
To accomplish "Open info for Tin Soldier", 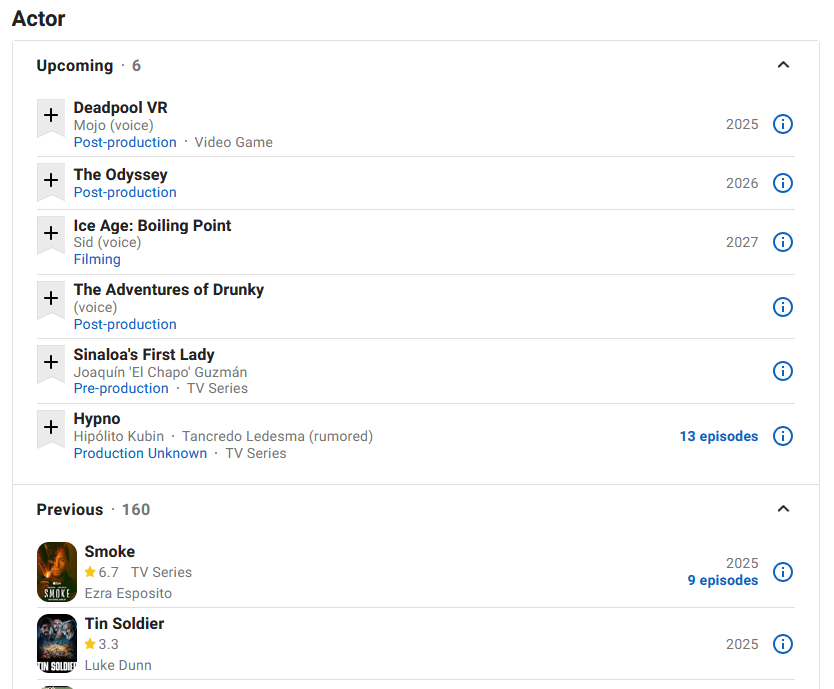I will click(x=782, y=644).
